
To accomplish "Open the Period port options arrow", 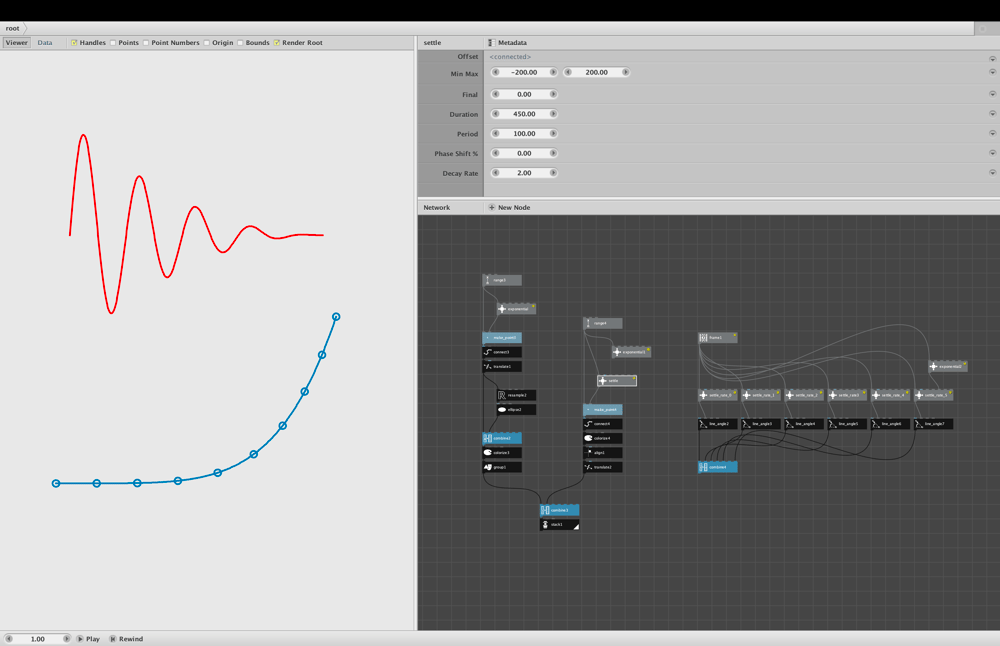I will [992, 133].
